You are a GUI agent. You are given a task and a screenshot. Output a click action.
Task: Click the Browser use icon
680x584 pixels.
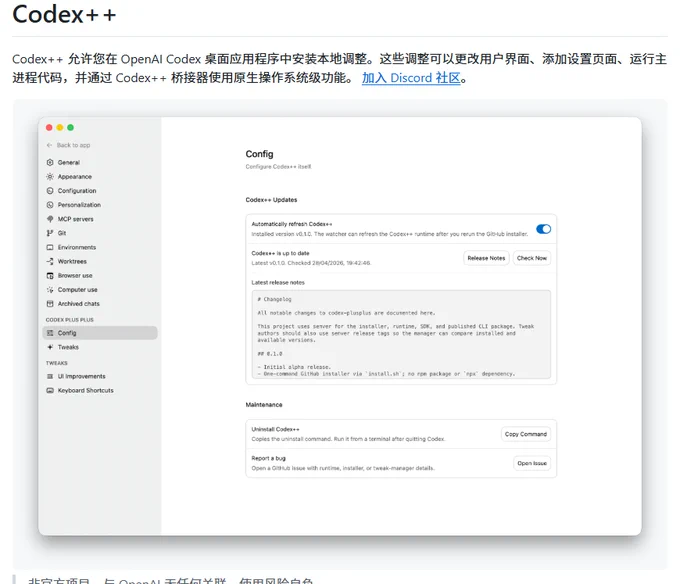tap(50, 276)
